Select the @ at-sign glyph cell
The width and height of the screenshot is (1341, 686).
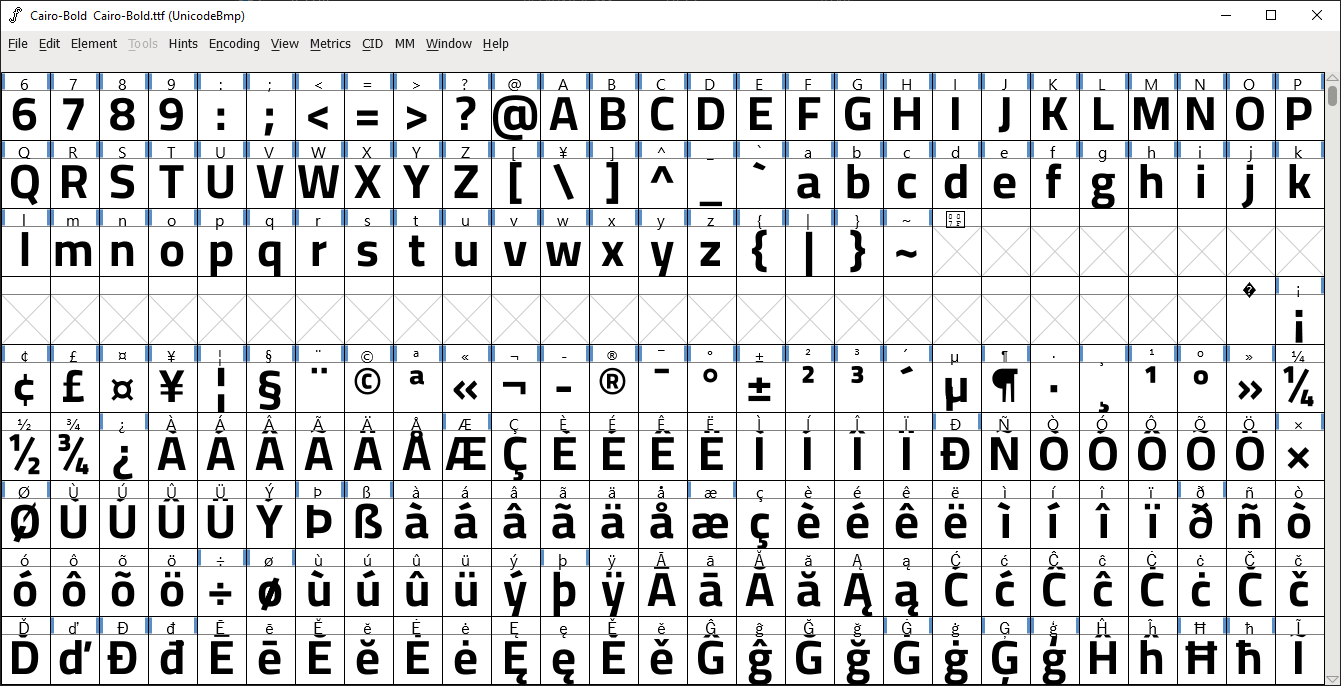[514, 117]
